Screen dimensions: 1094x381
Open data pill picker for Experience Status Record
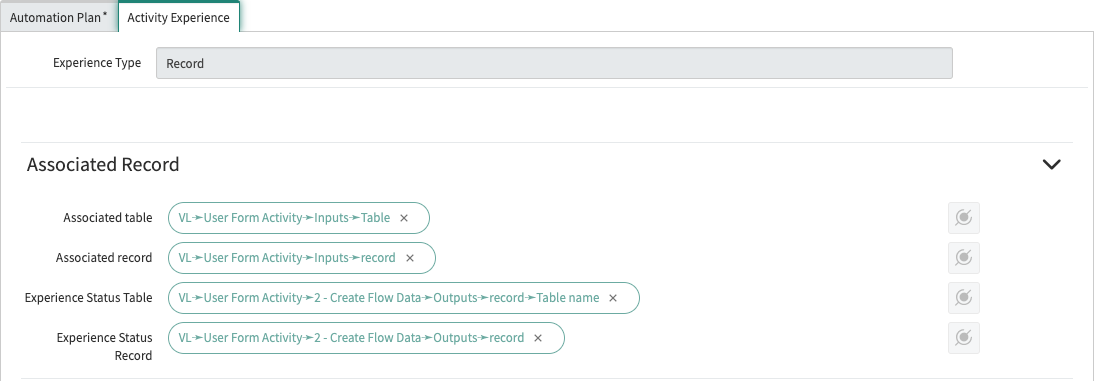tap(964, 338)
